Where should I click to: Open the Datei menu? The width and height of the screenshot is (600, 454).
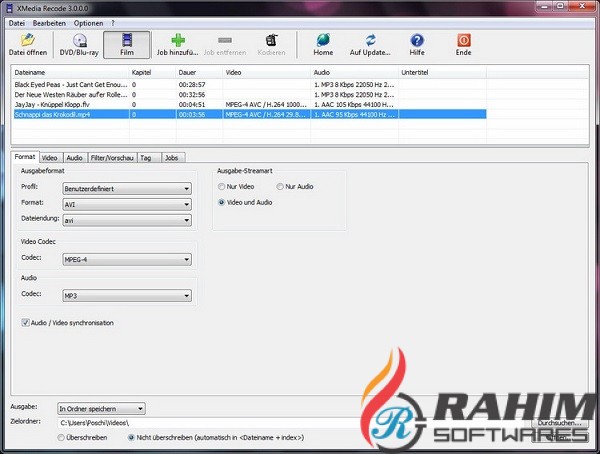tap(16, 23)
